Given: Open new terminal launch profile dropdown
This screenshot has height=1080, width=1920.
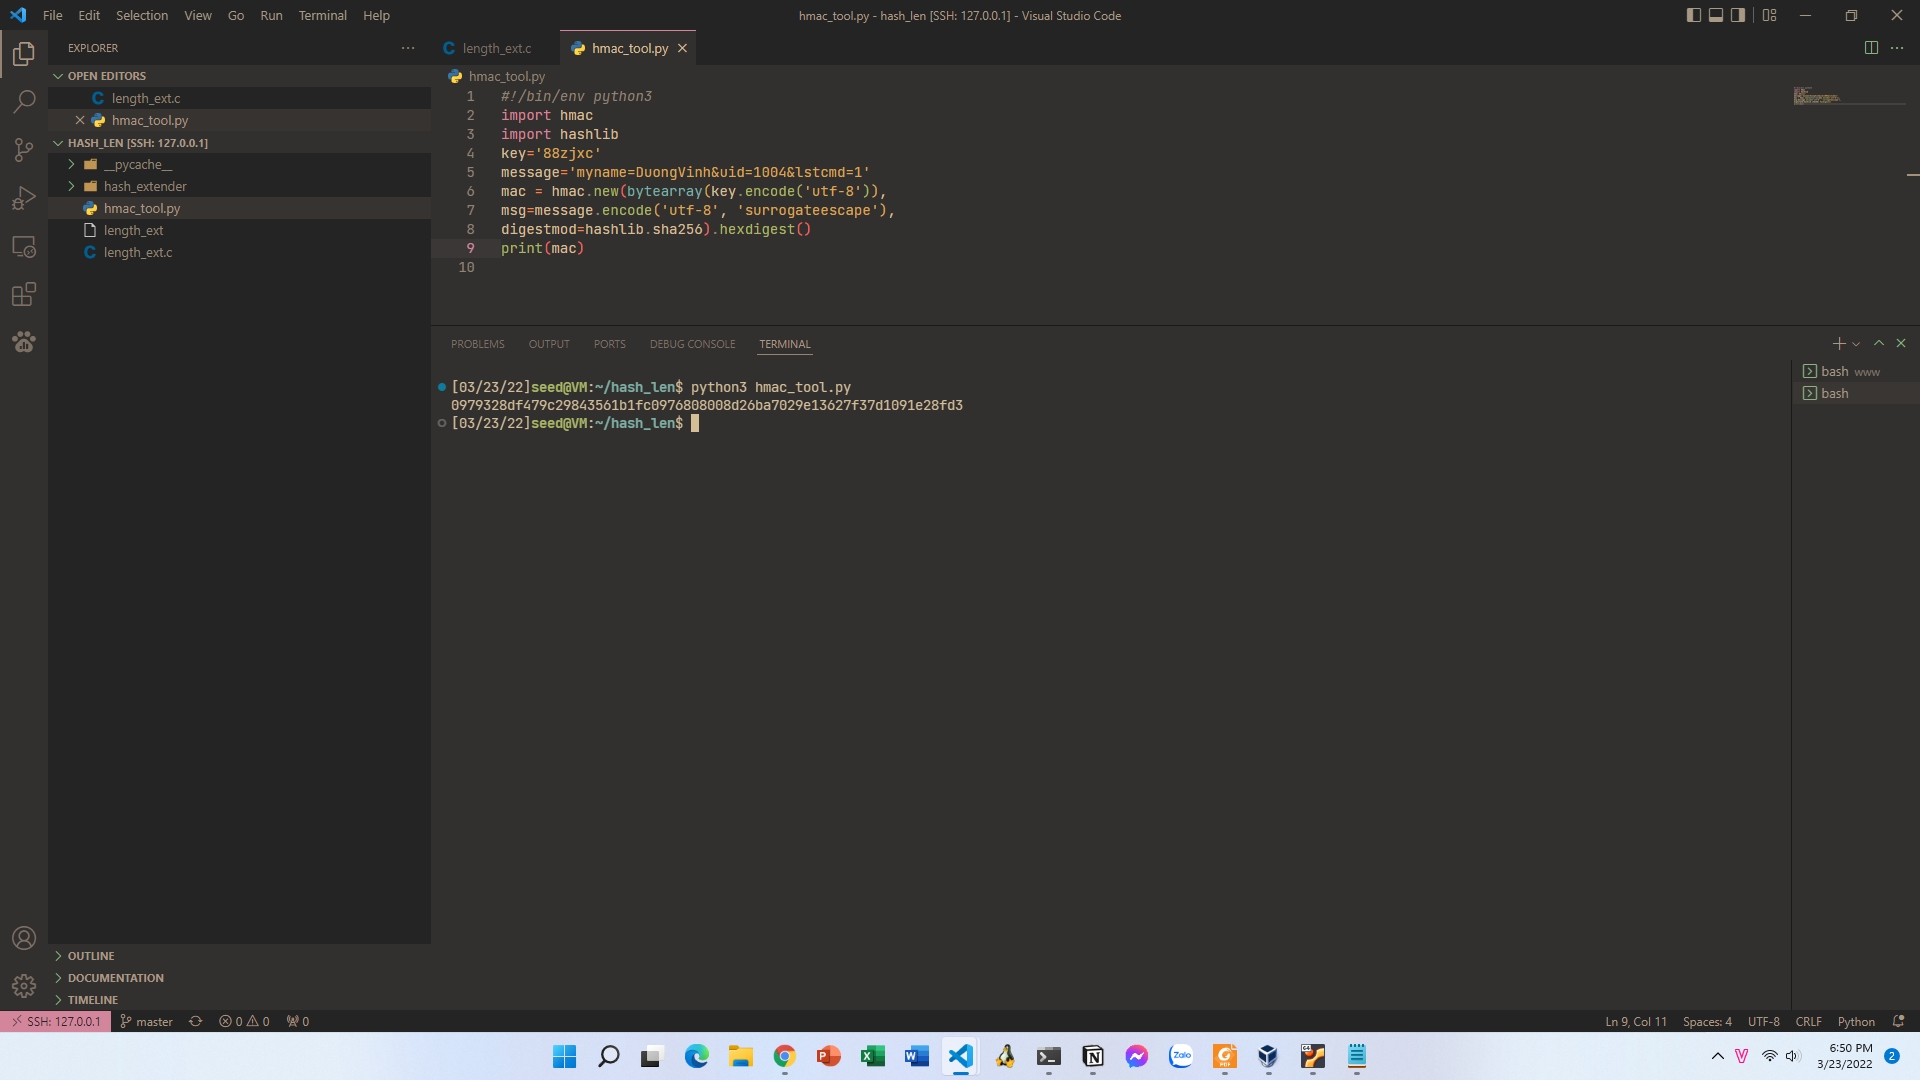Looking at the screenshot, I should coord(1857,344).
